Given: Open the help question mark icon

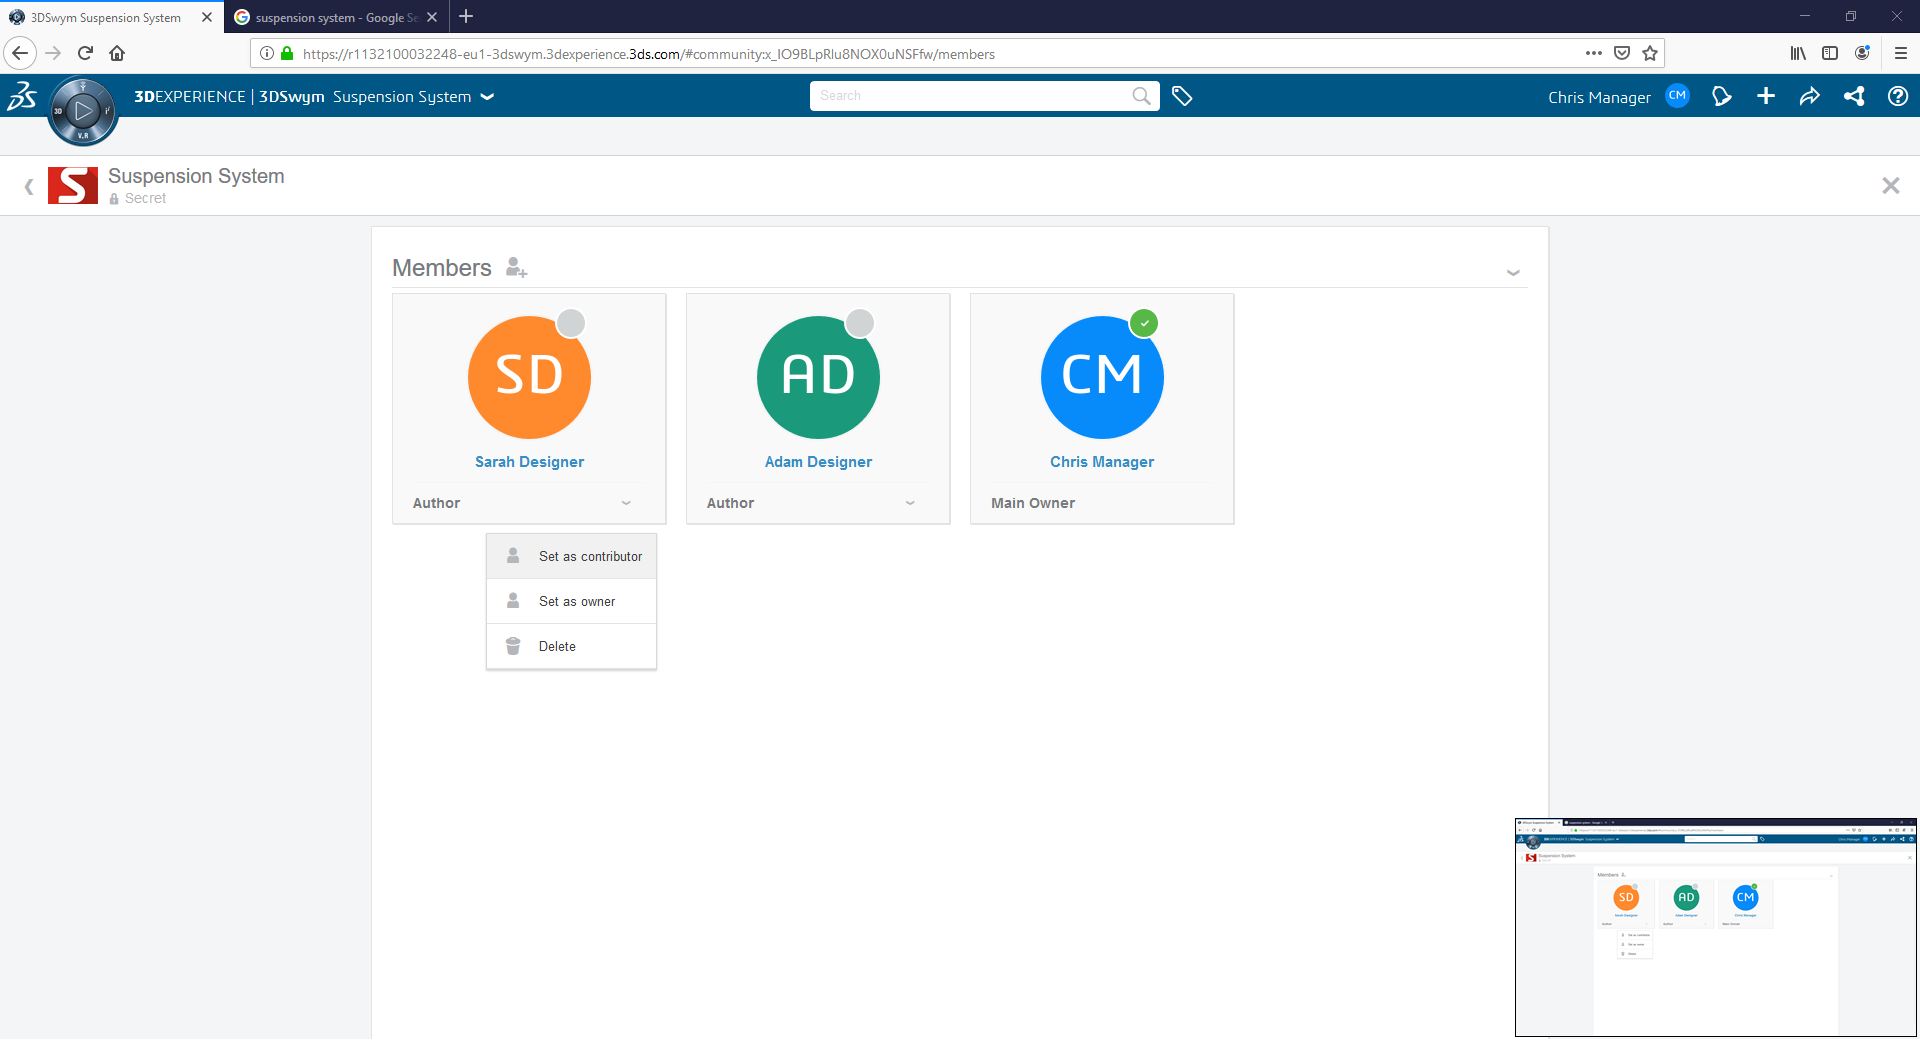Looking at the screenshot, I should (x=1897, y=96).
